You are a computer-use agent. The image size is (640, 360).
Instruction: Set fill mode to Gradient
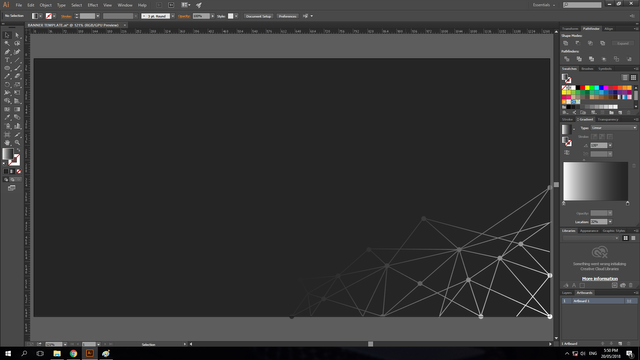click(12, 171)
